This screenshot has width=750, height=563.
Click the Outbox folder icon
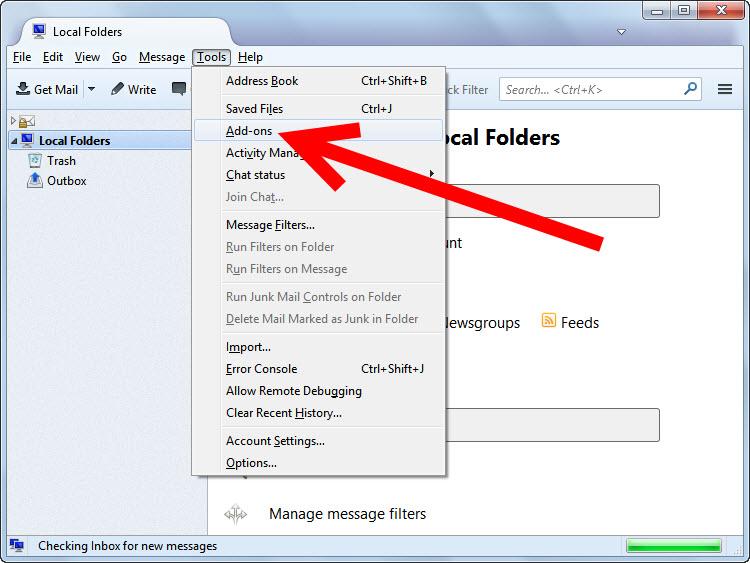[34, 181]
